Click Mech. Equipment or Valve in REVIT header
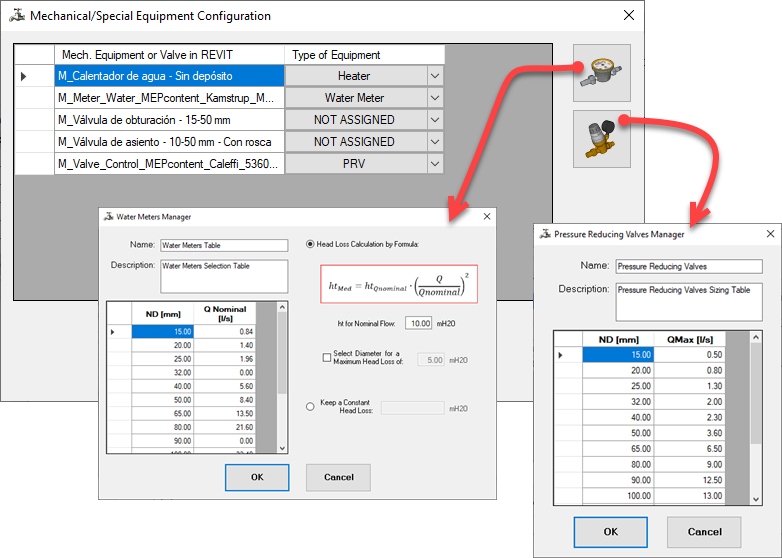The image size is (782, 558). (x=170, y=55)
